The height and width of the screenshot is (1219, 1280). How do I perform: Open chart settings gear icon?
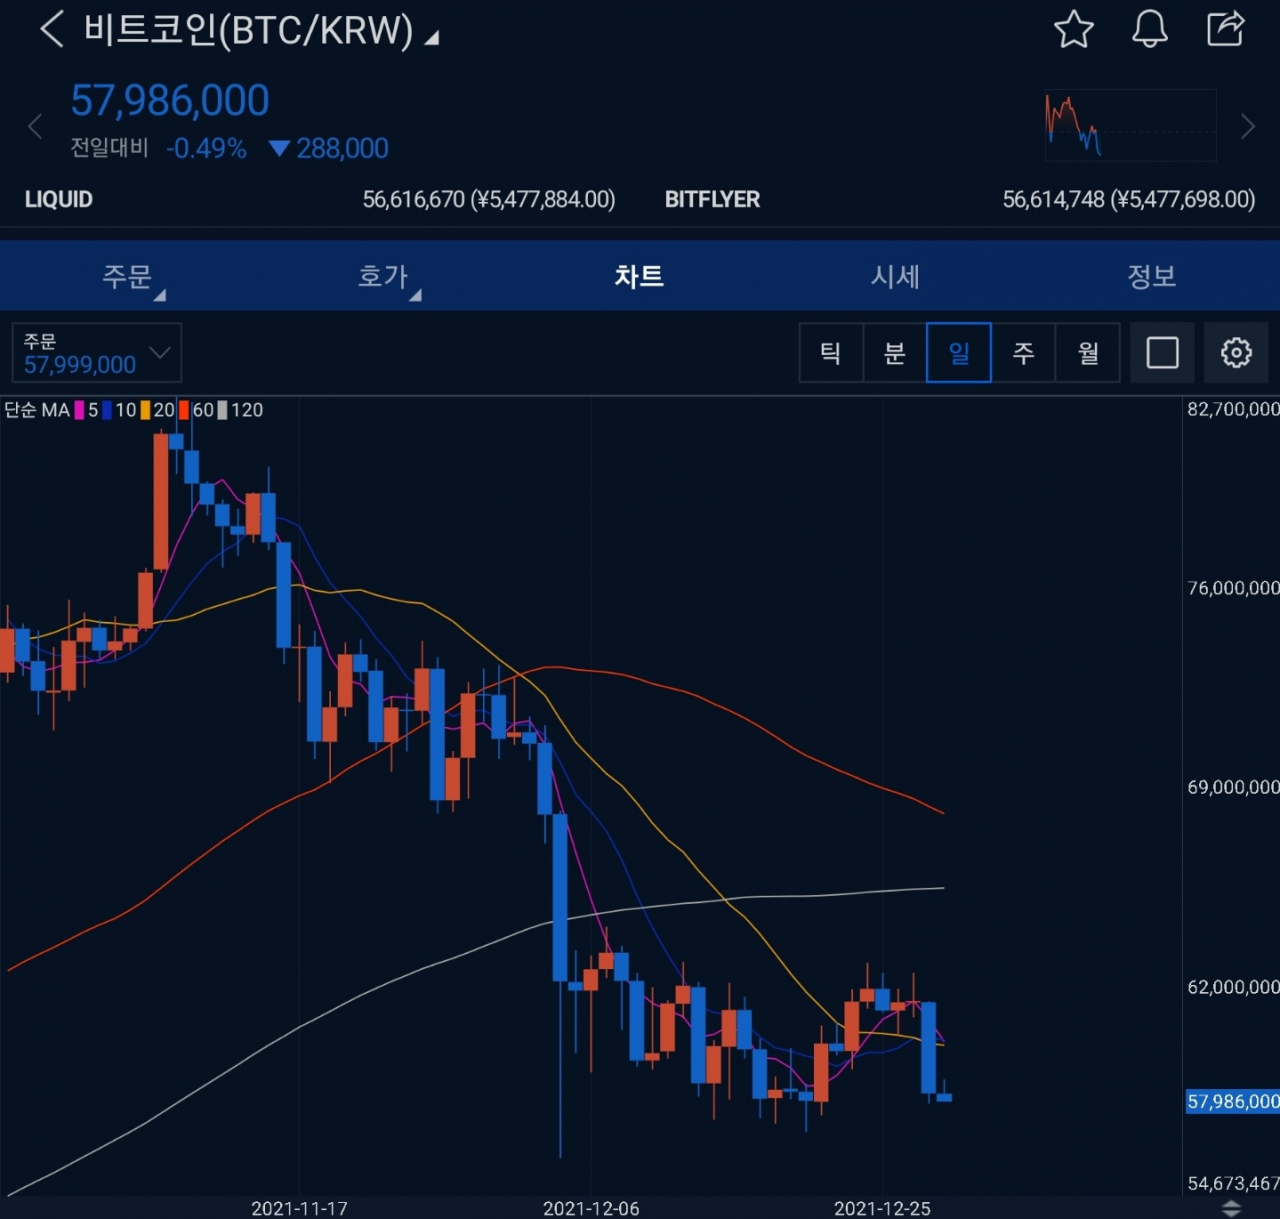pyautogui.click(x=1236, y=352)
